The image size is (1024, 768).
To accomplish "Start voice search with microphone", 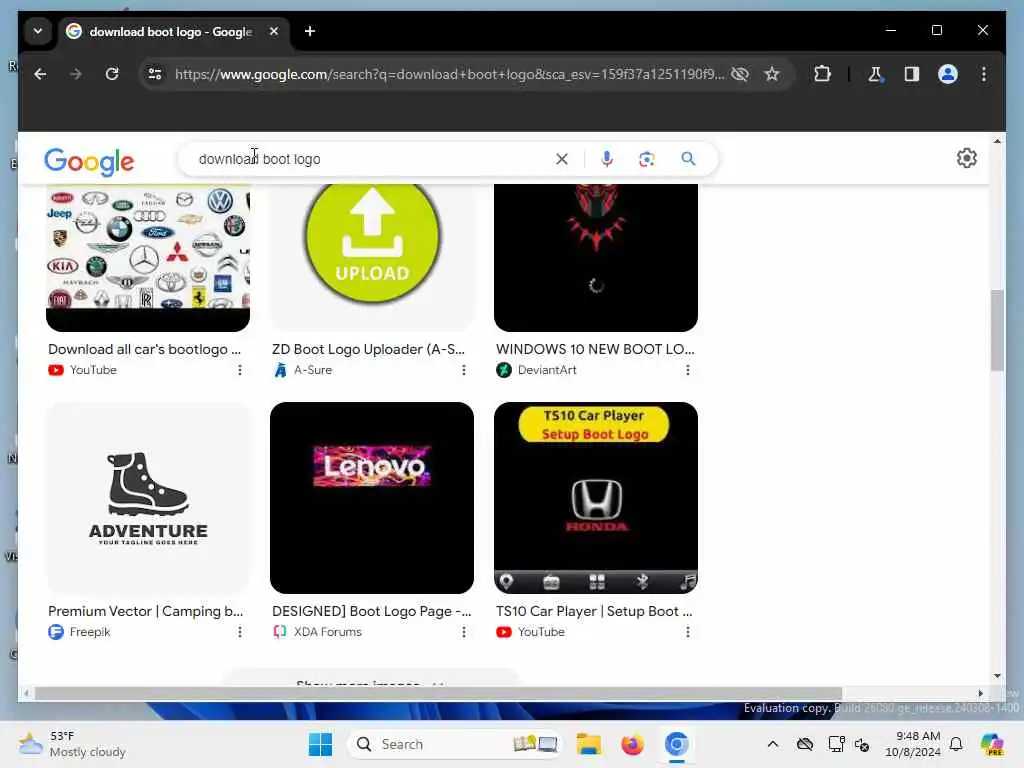I will pyautogui.click(x=607, y=159).
